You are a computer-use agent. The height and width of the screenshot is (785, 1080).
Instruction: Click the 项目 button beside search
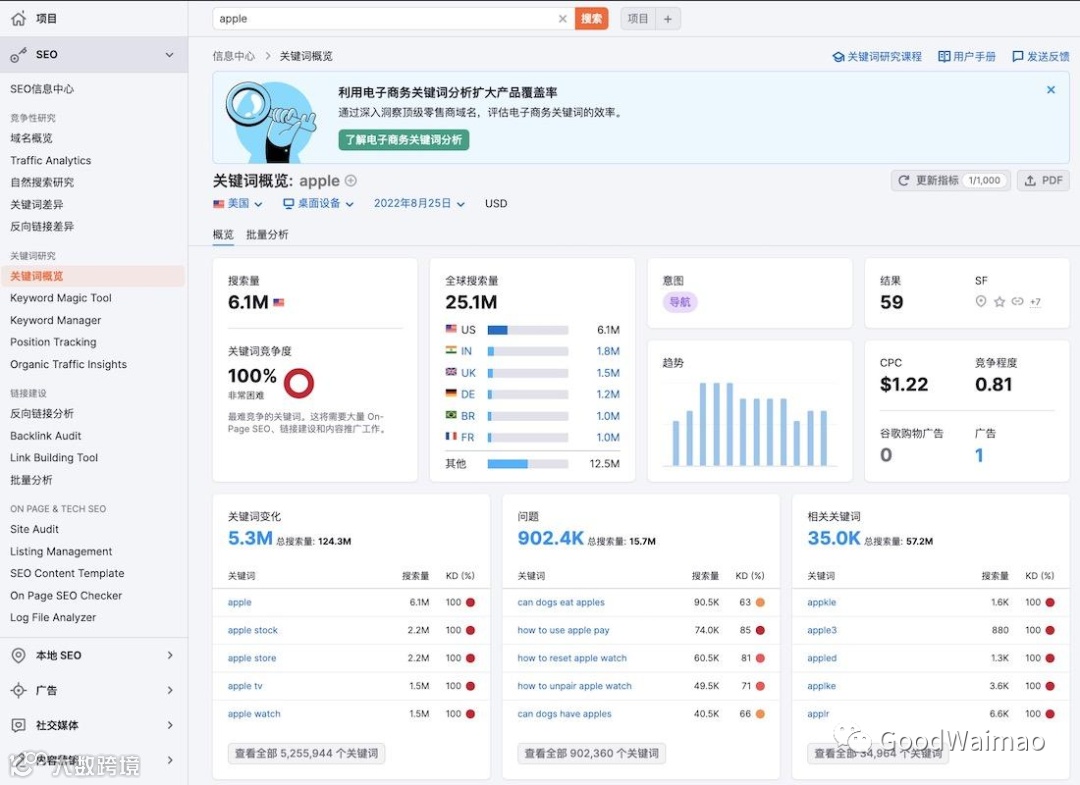pyautogui.click(x=638, y=19)
